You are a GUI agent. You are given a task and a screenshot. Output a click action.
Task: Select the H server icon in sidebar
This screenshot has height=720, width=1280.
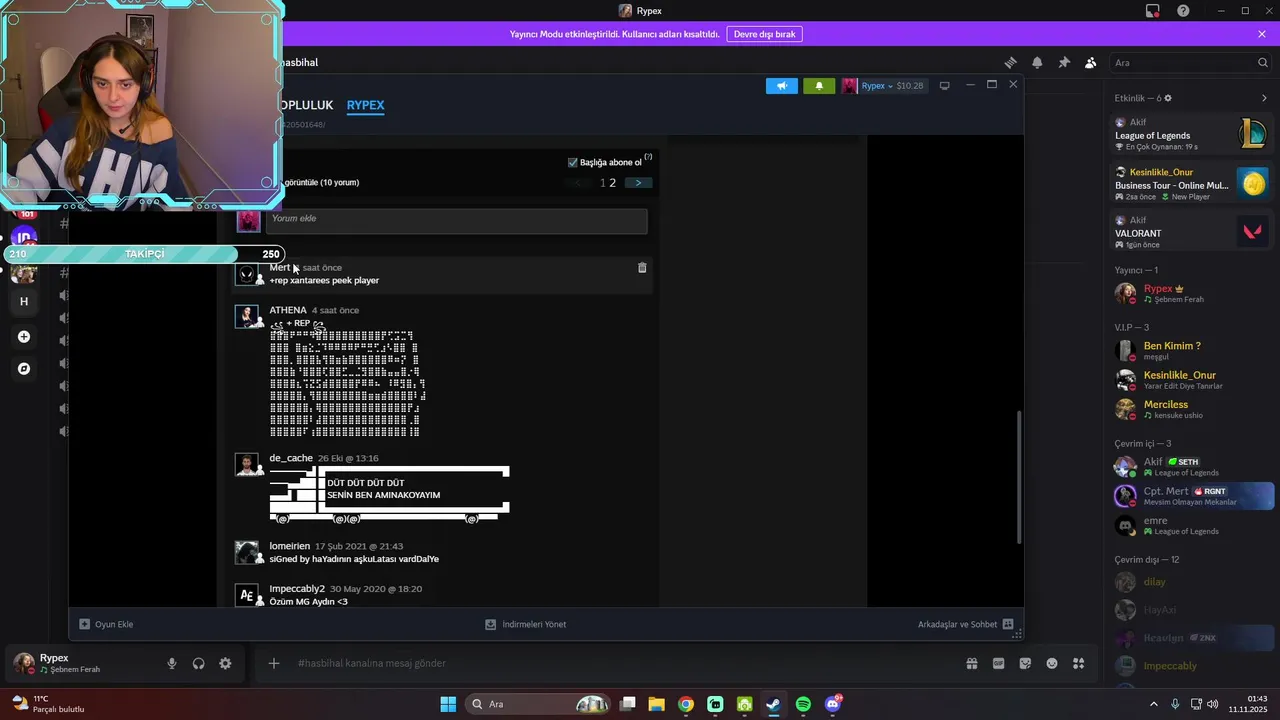point(24,301)
